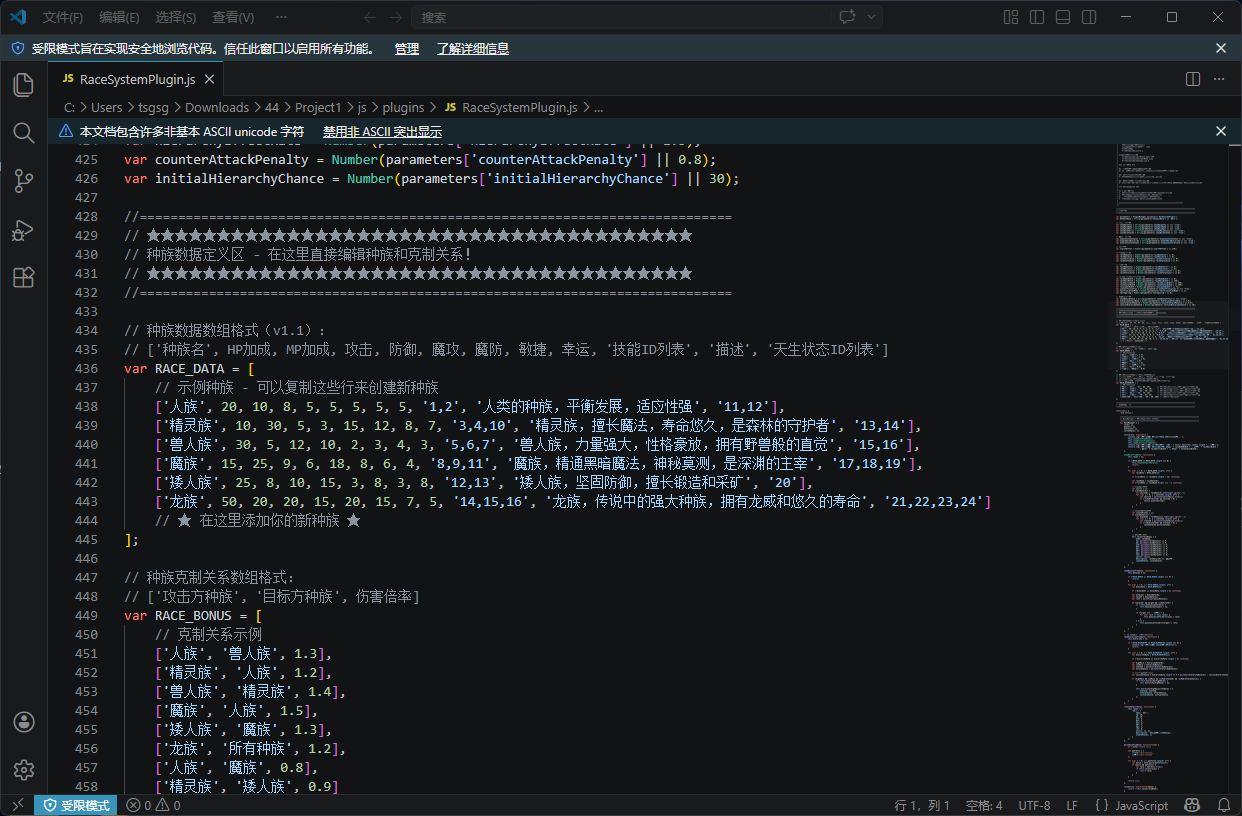Go back using the navigation arrow
This screenshot has width=1242, height=816.
point(370,17)
